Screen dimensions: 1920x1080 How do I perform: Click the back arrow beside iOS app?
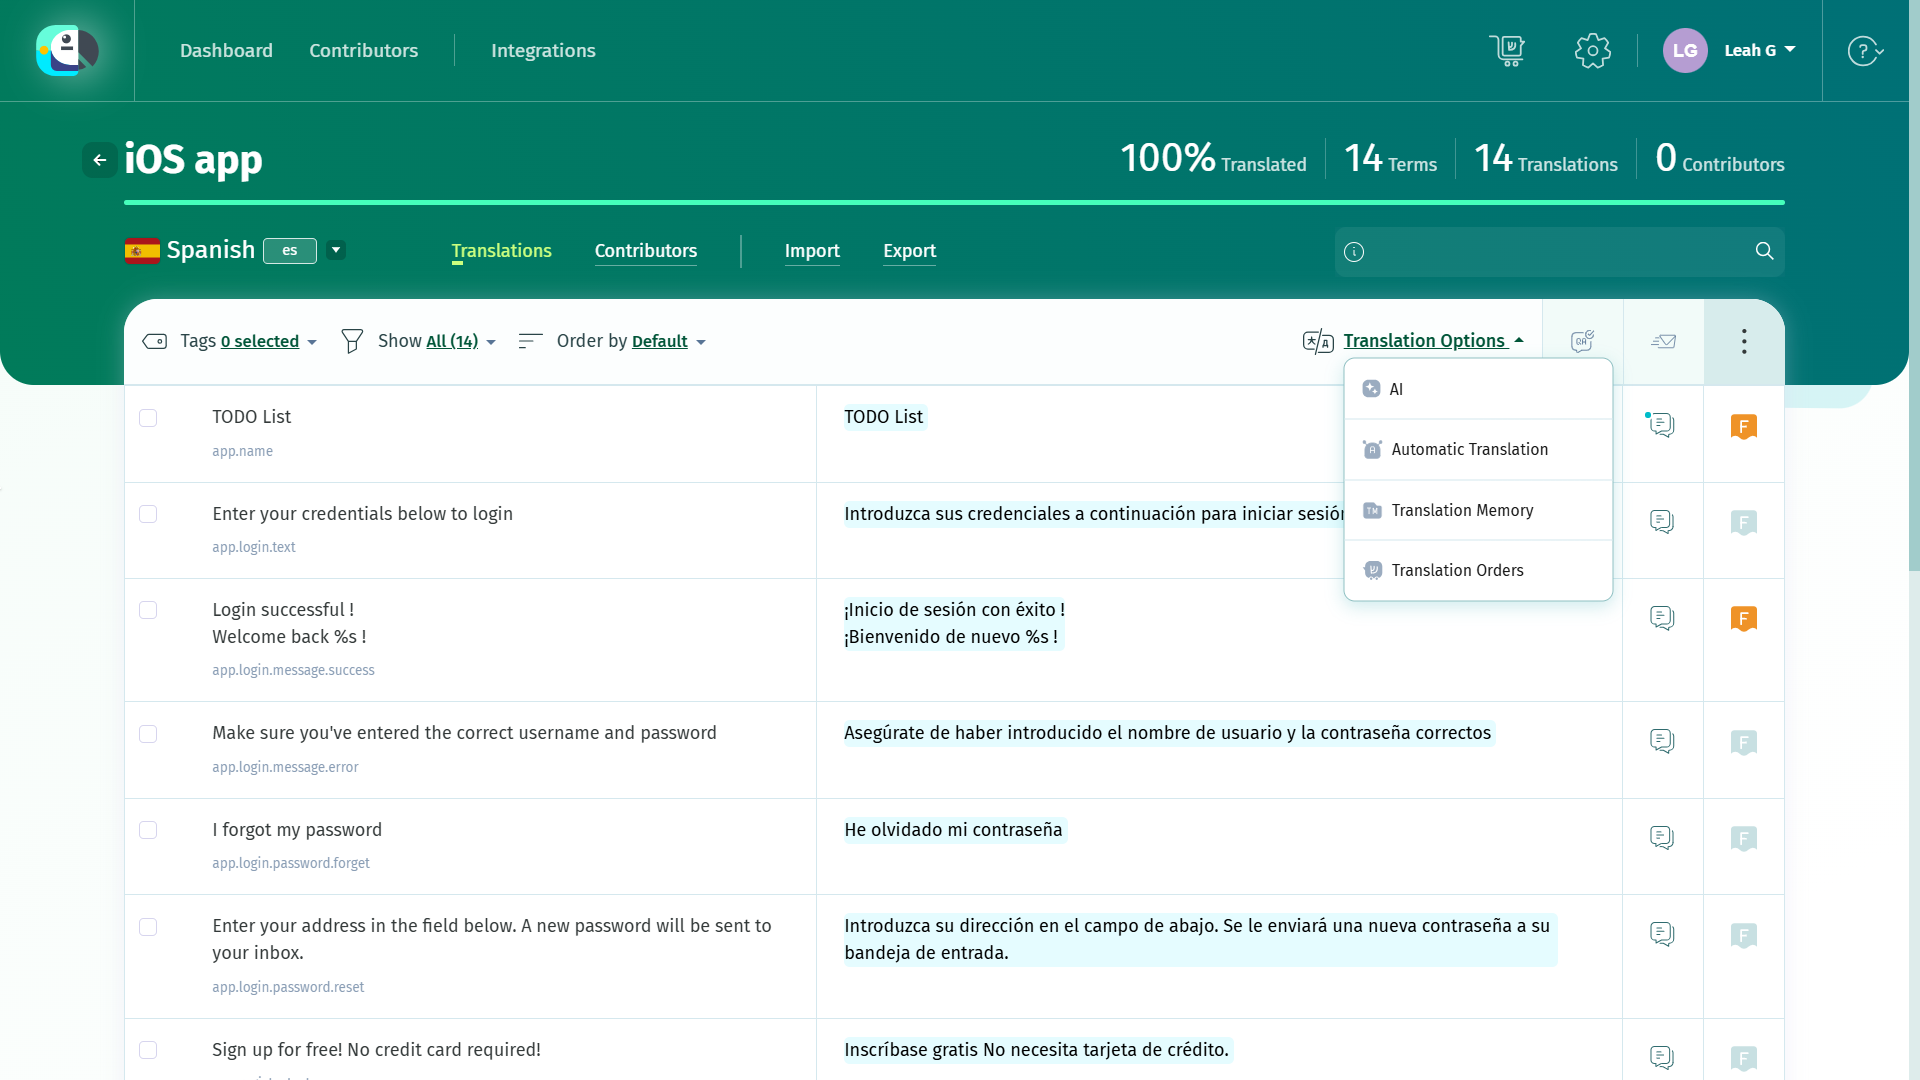[x=100, y=160]
